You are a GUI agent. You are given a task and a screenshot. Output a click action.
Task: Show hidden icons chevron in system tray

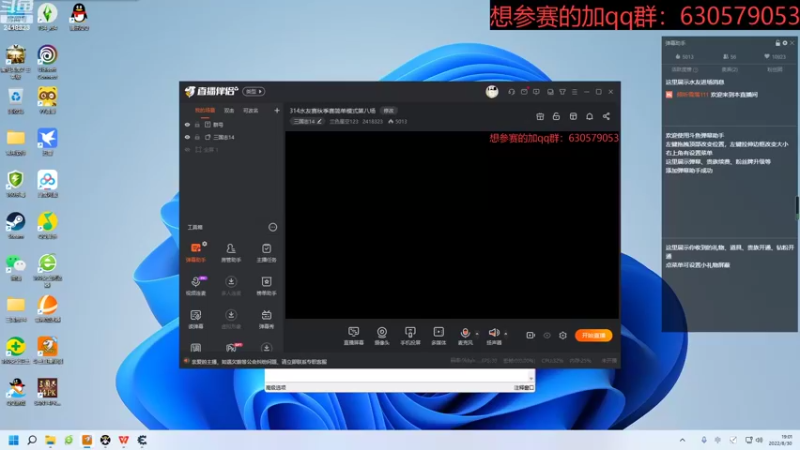682,440
